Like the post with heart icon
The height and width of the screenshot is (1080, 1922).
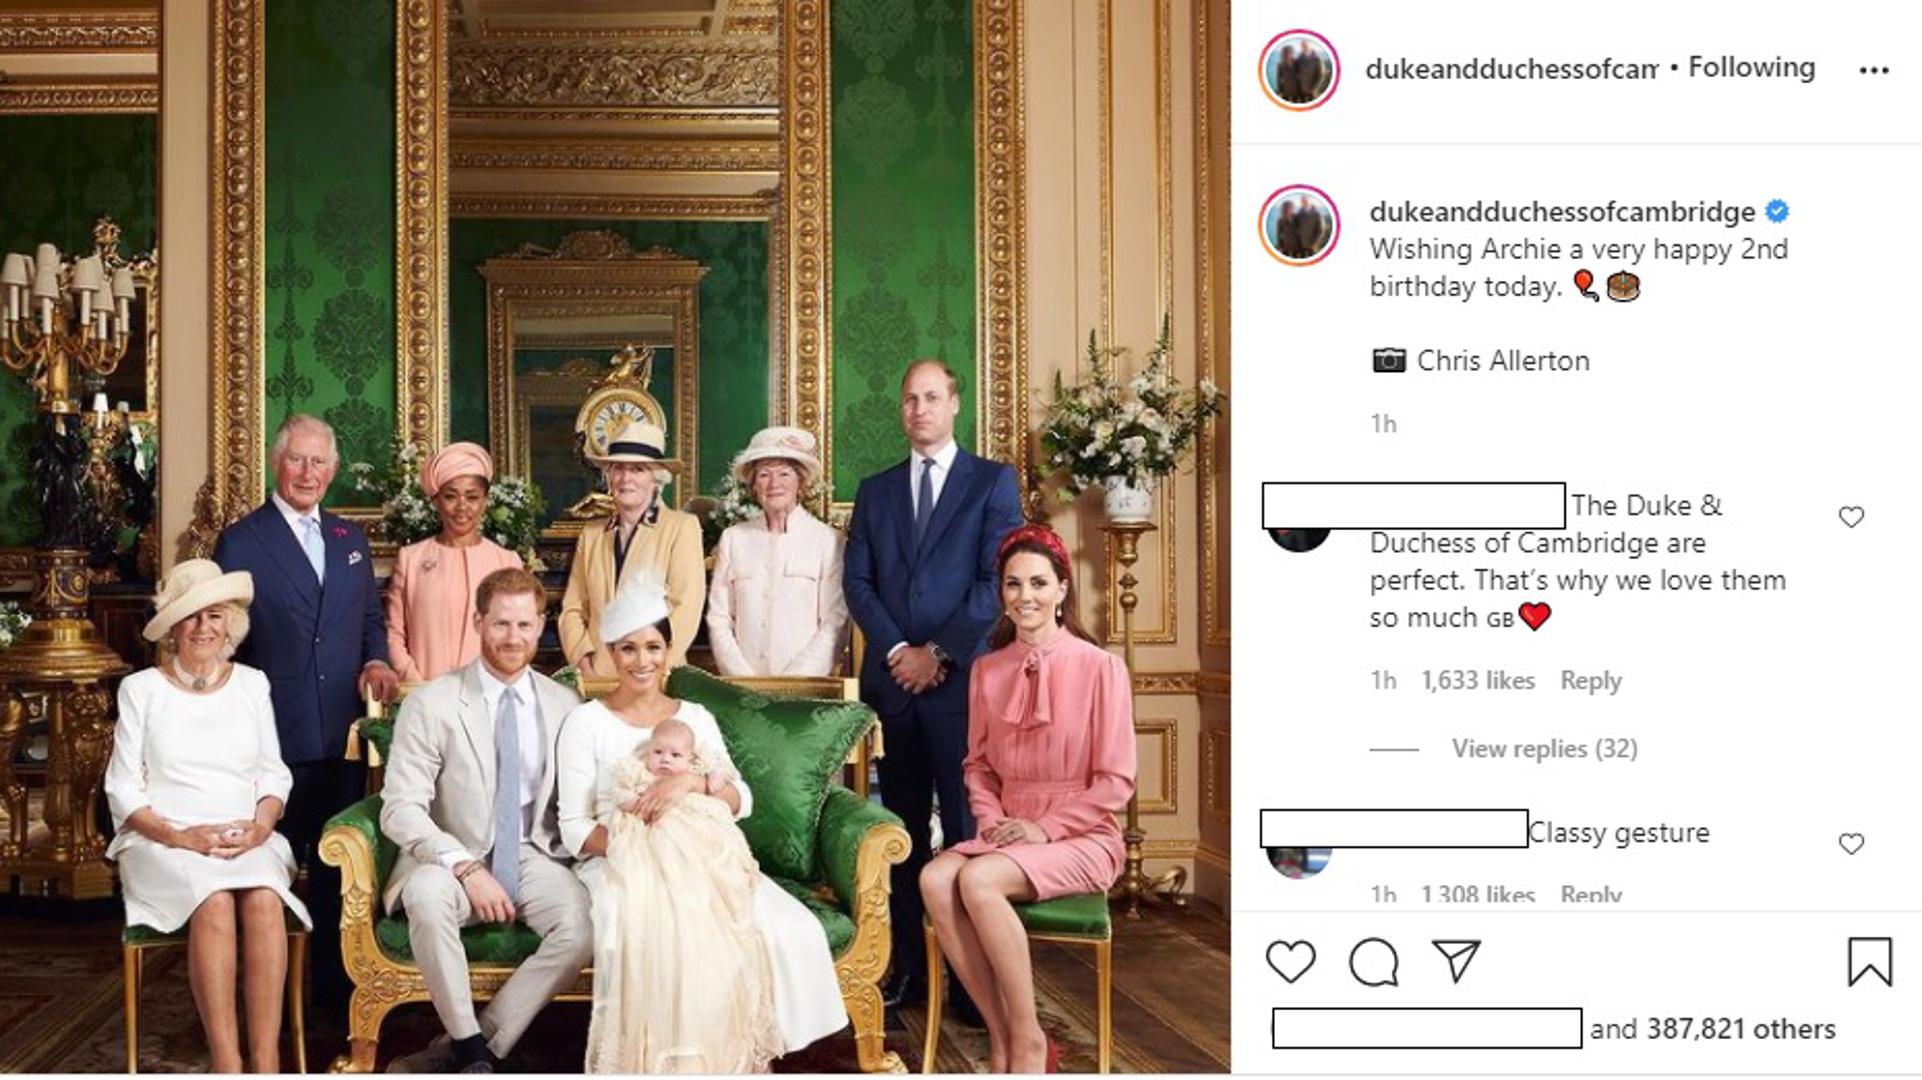pos(1290,962)
